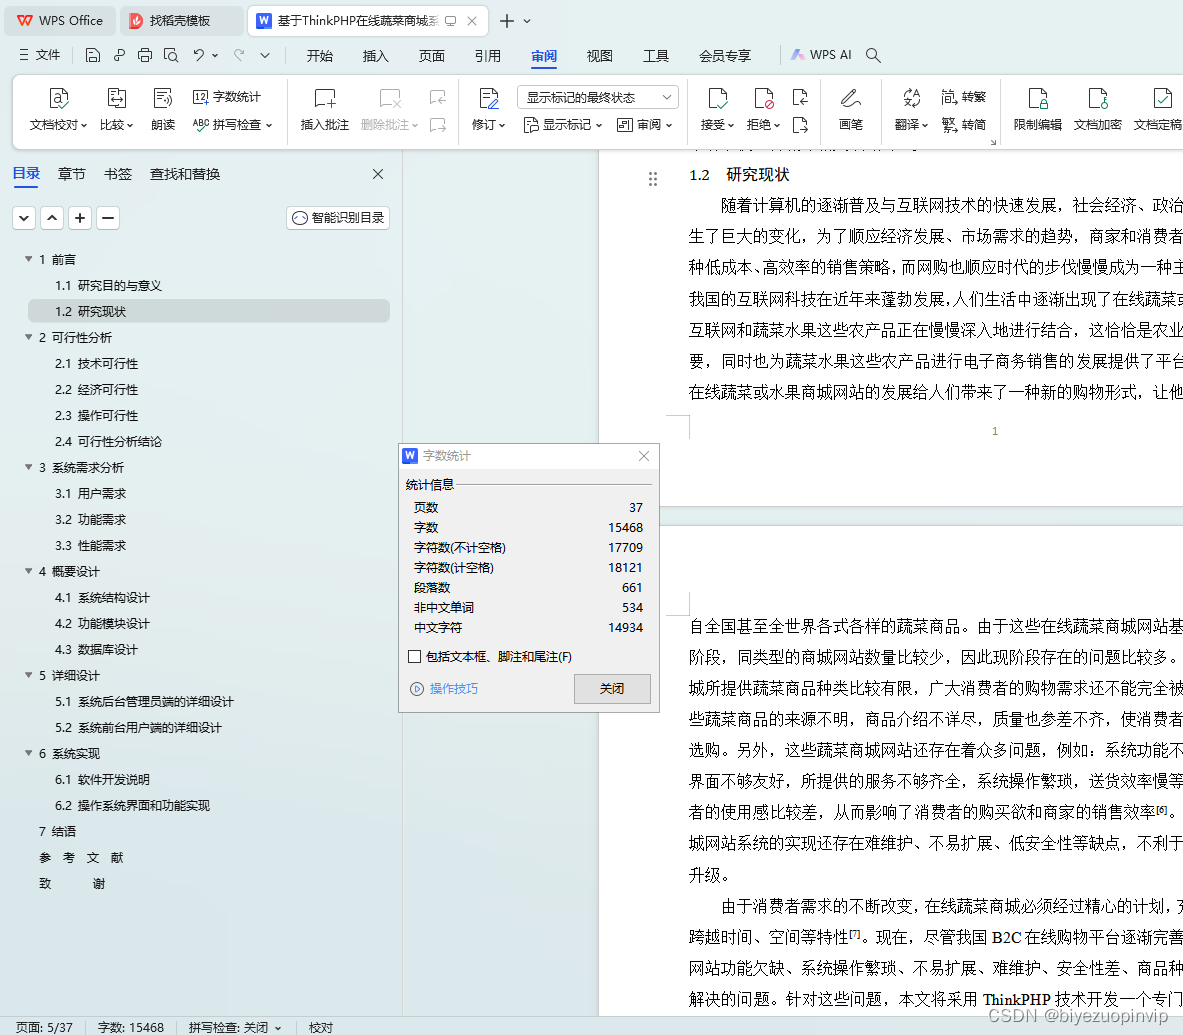Click 文档加密 document encryption icon
1183x1035 pixels.
(1098, 109)
